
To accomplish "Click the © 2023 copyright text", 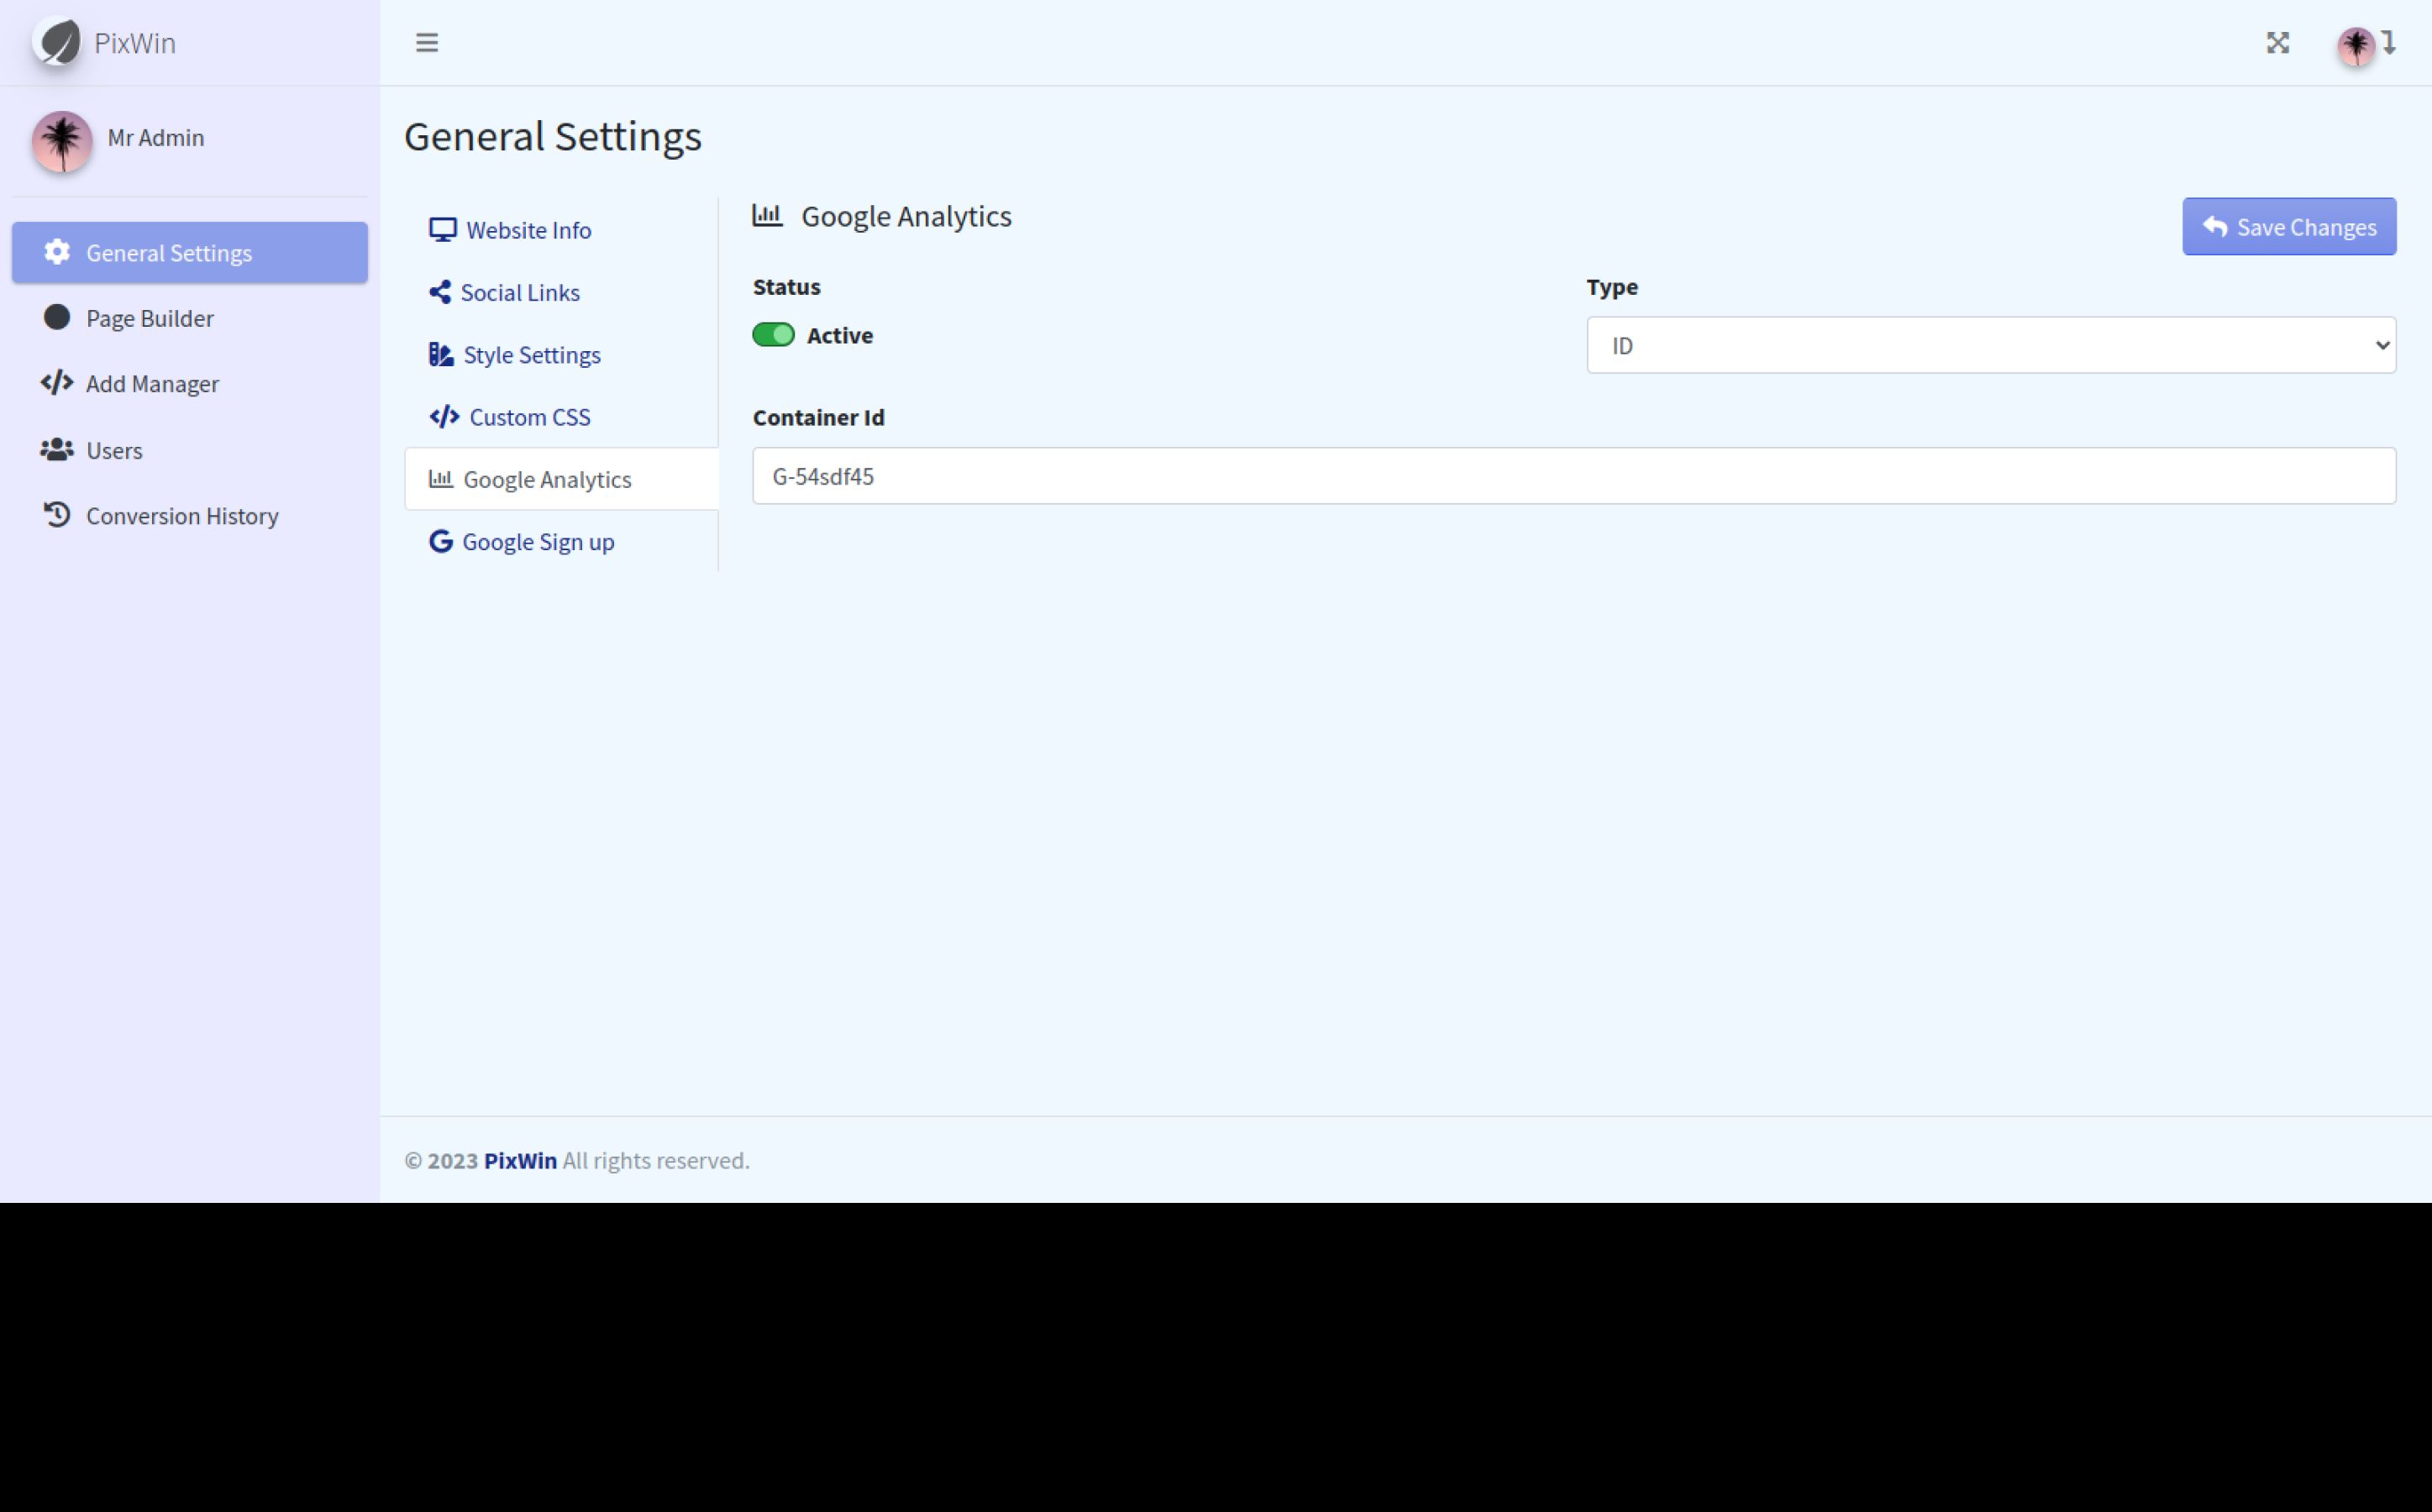I will point(441,1160).
